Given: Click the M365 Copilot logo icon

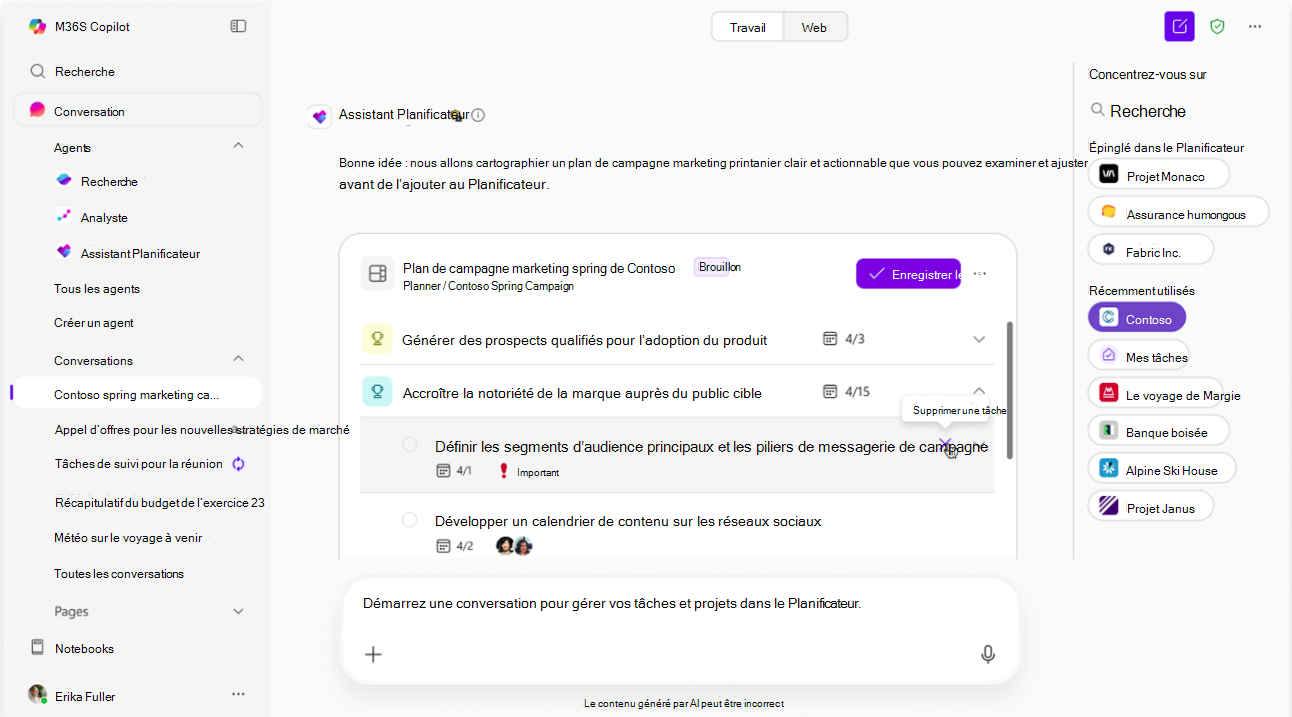Looking at the screenshot, I should (x=37, y=27).
